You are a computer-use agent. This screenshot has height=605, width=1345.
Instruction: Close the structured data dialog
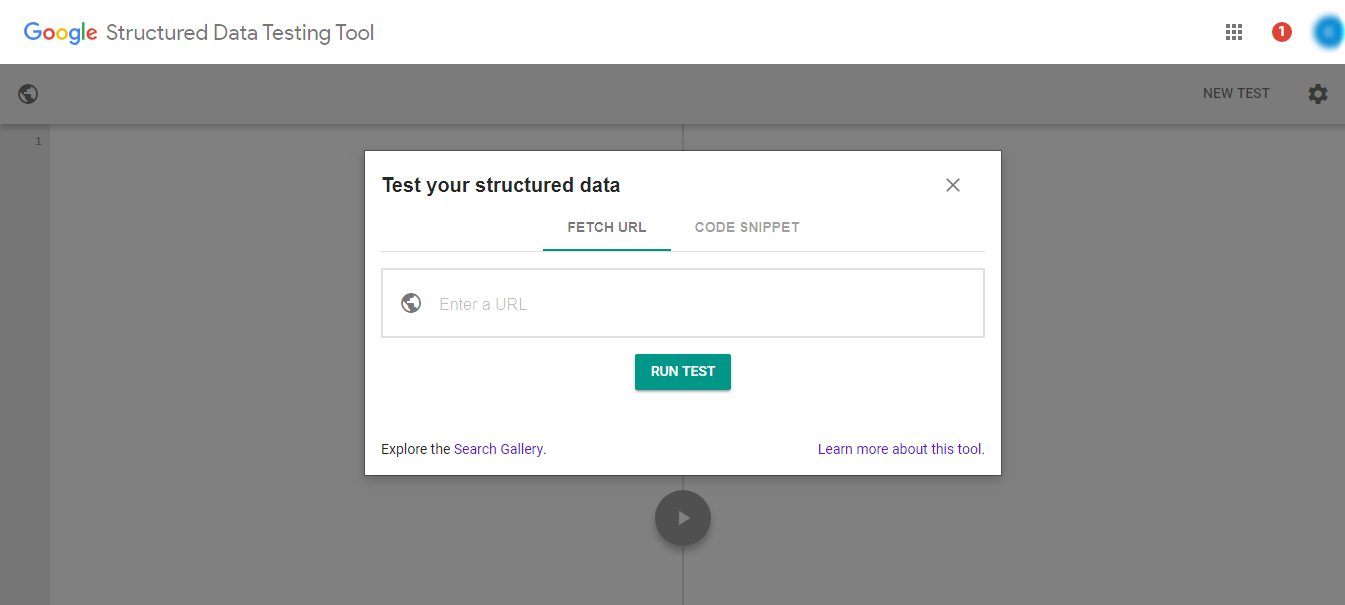pyautogui.click(x=952, y=185)
